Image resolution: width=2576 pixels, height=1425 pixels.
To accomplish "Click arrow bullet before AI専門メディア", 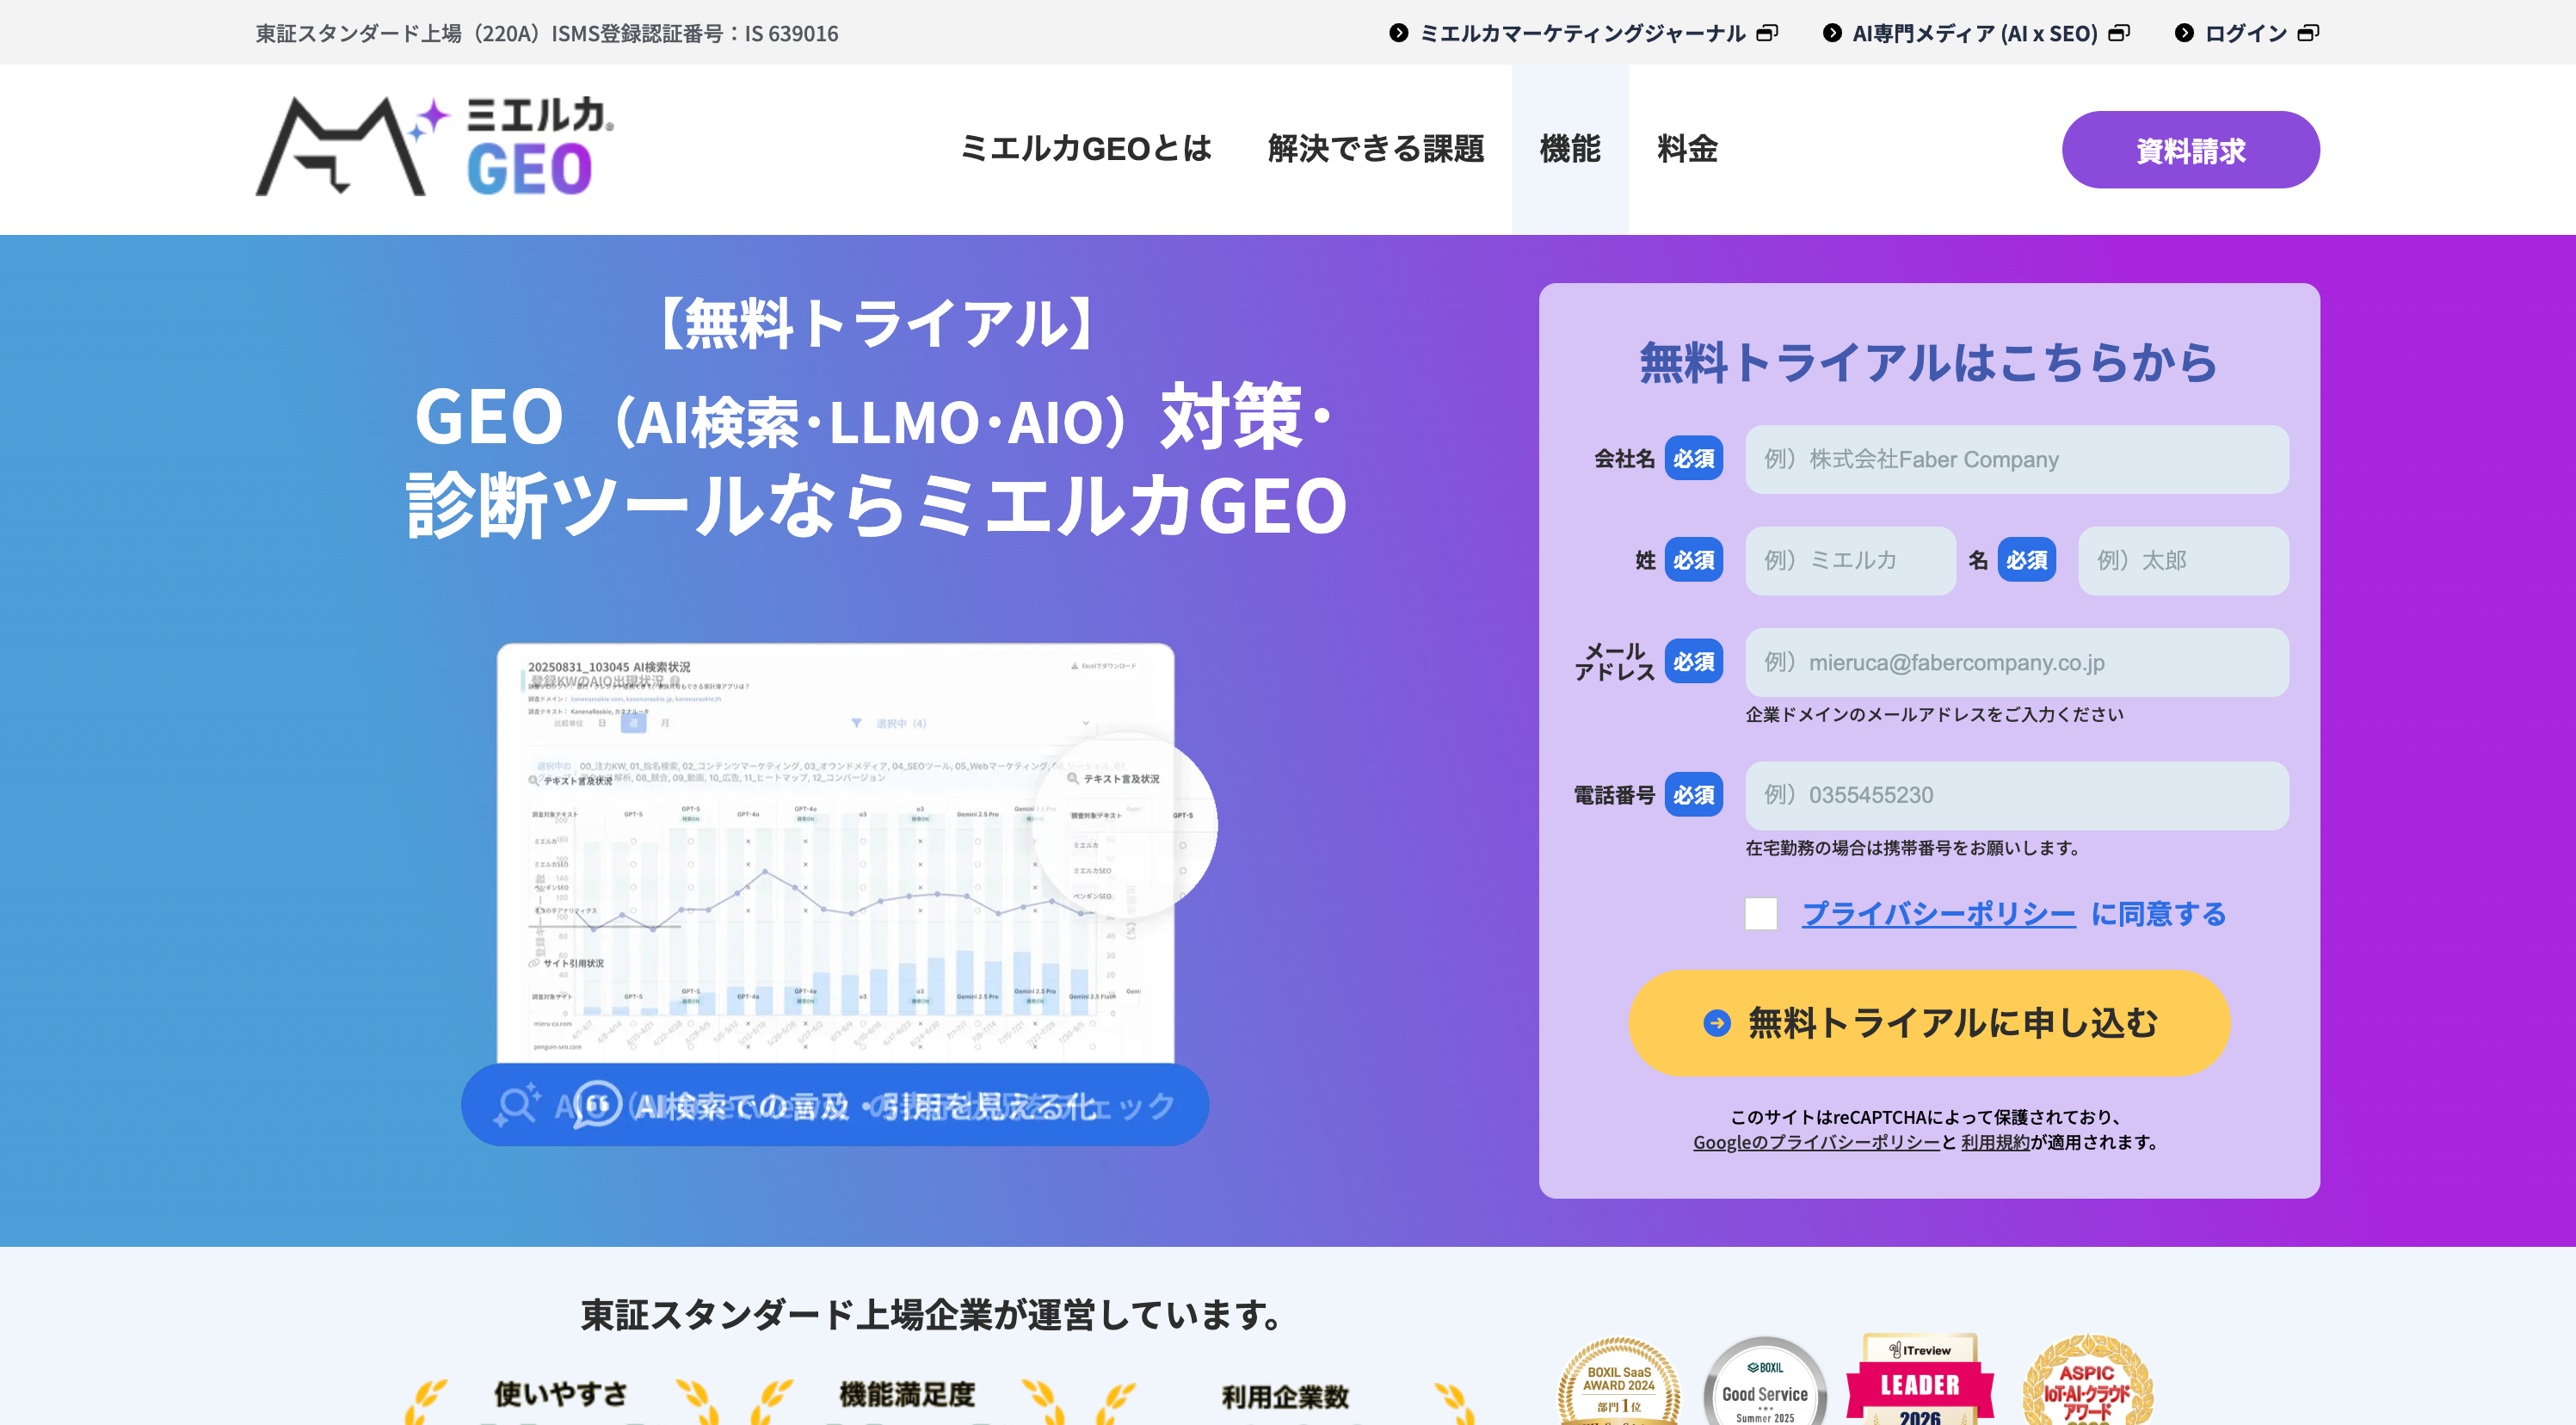I will (1831, 33).
